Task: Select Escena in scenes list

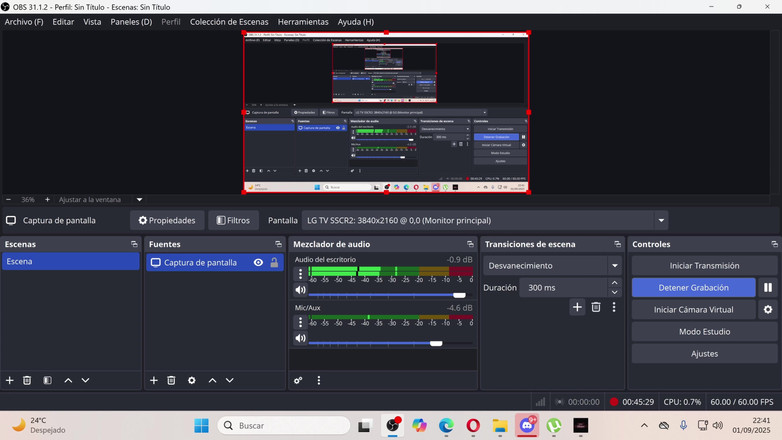Action: [71, 261]
